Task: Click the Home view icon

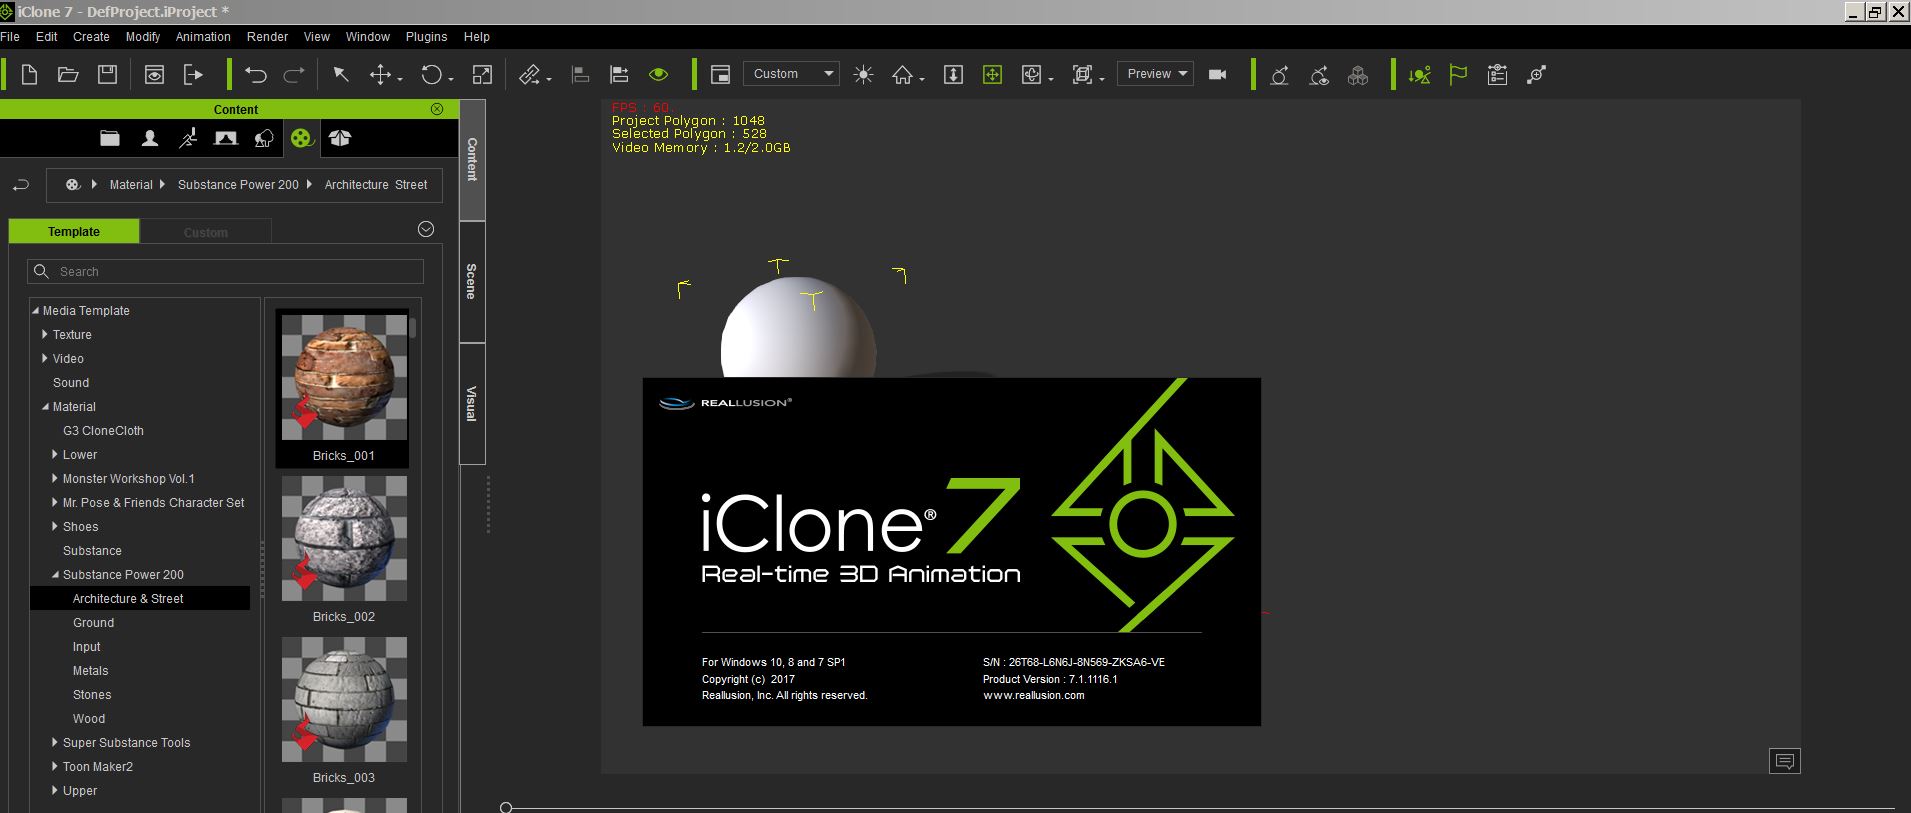Action: click(903, 74)
